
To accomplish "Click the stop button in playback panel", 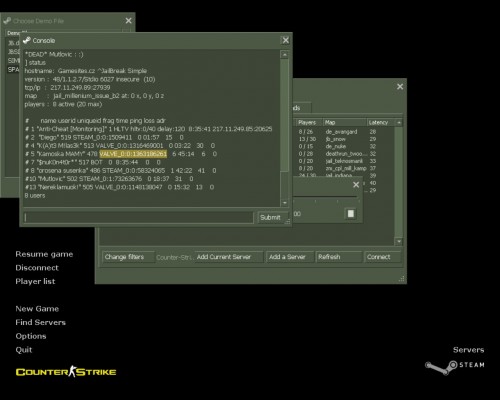I will coord(351,214).
